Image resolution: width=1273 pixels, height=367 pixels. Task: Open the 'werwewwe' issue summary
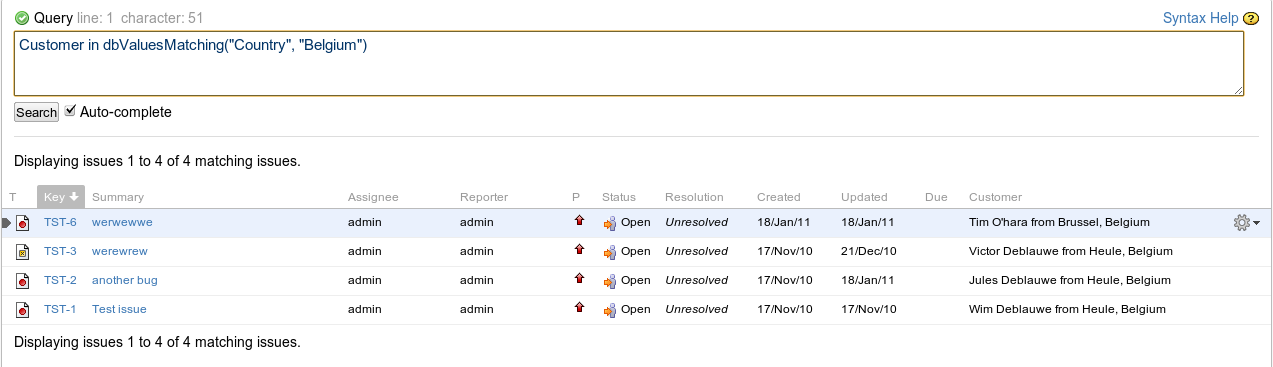click(x=122, y=222)
